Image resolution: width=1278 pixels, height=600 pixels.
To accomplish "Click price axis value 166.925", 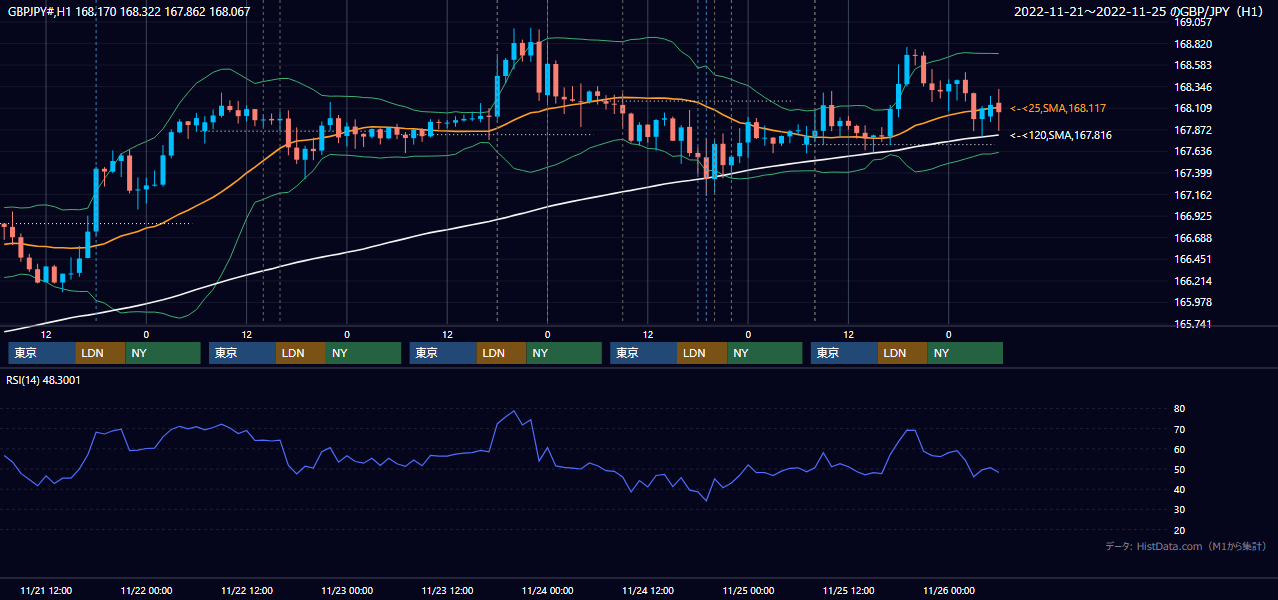I will 1193,216.
